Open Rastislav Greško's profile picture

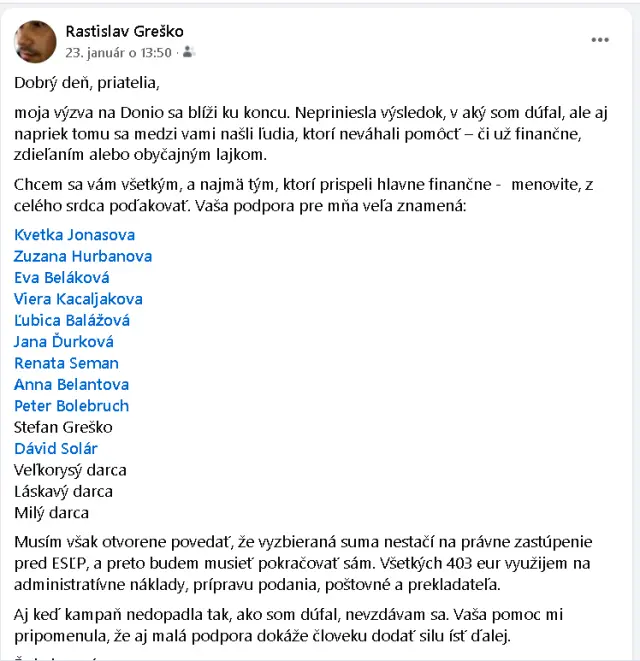coord(36,41)
